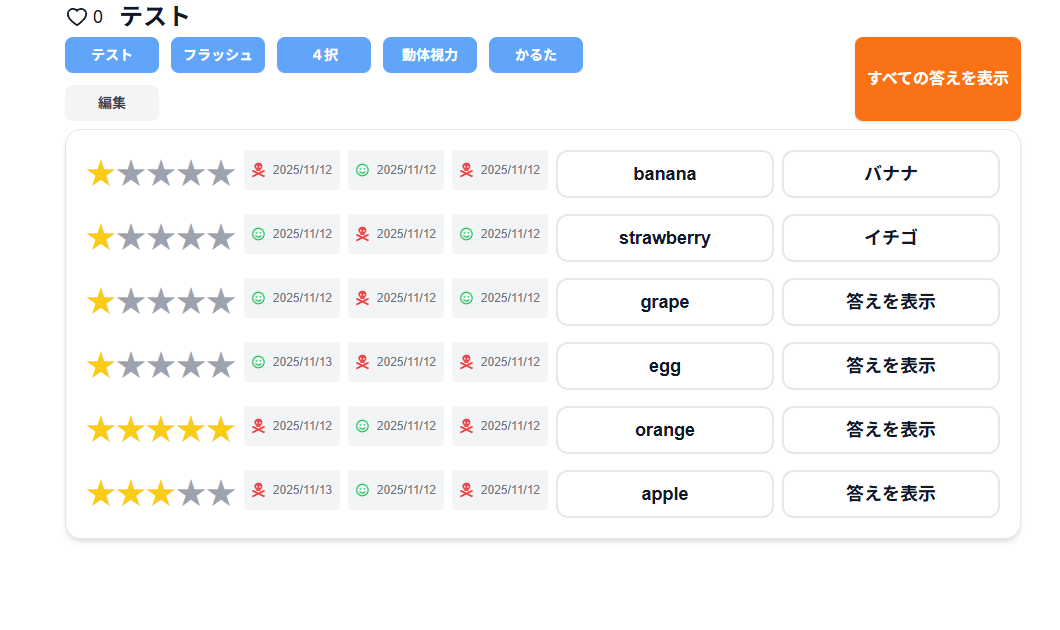Click the banana word card
Screen dimensions: 1060x630
pos(665,174)
